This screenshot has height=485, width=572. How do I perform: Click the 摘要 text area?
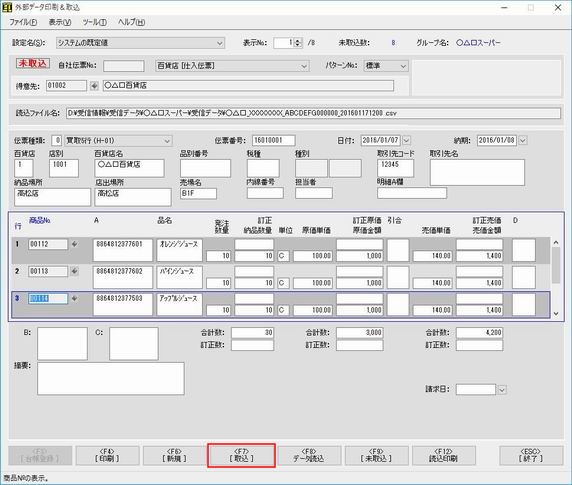(x=111, y=379)
